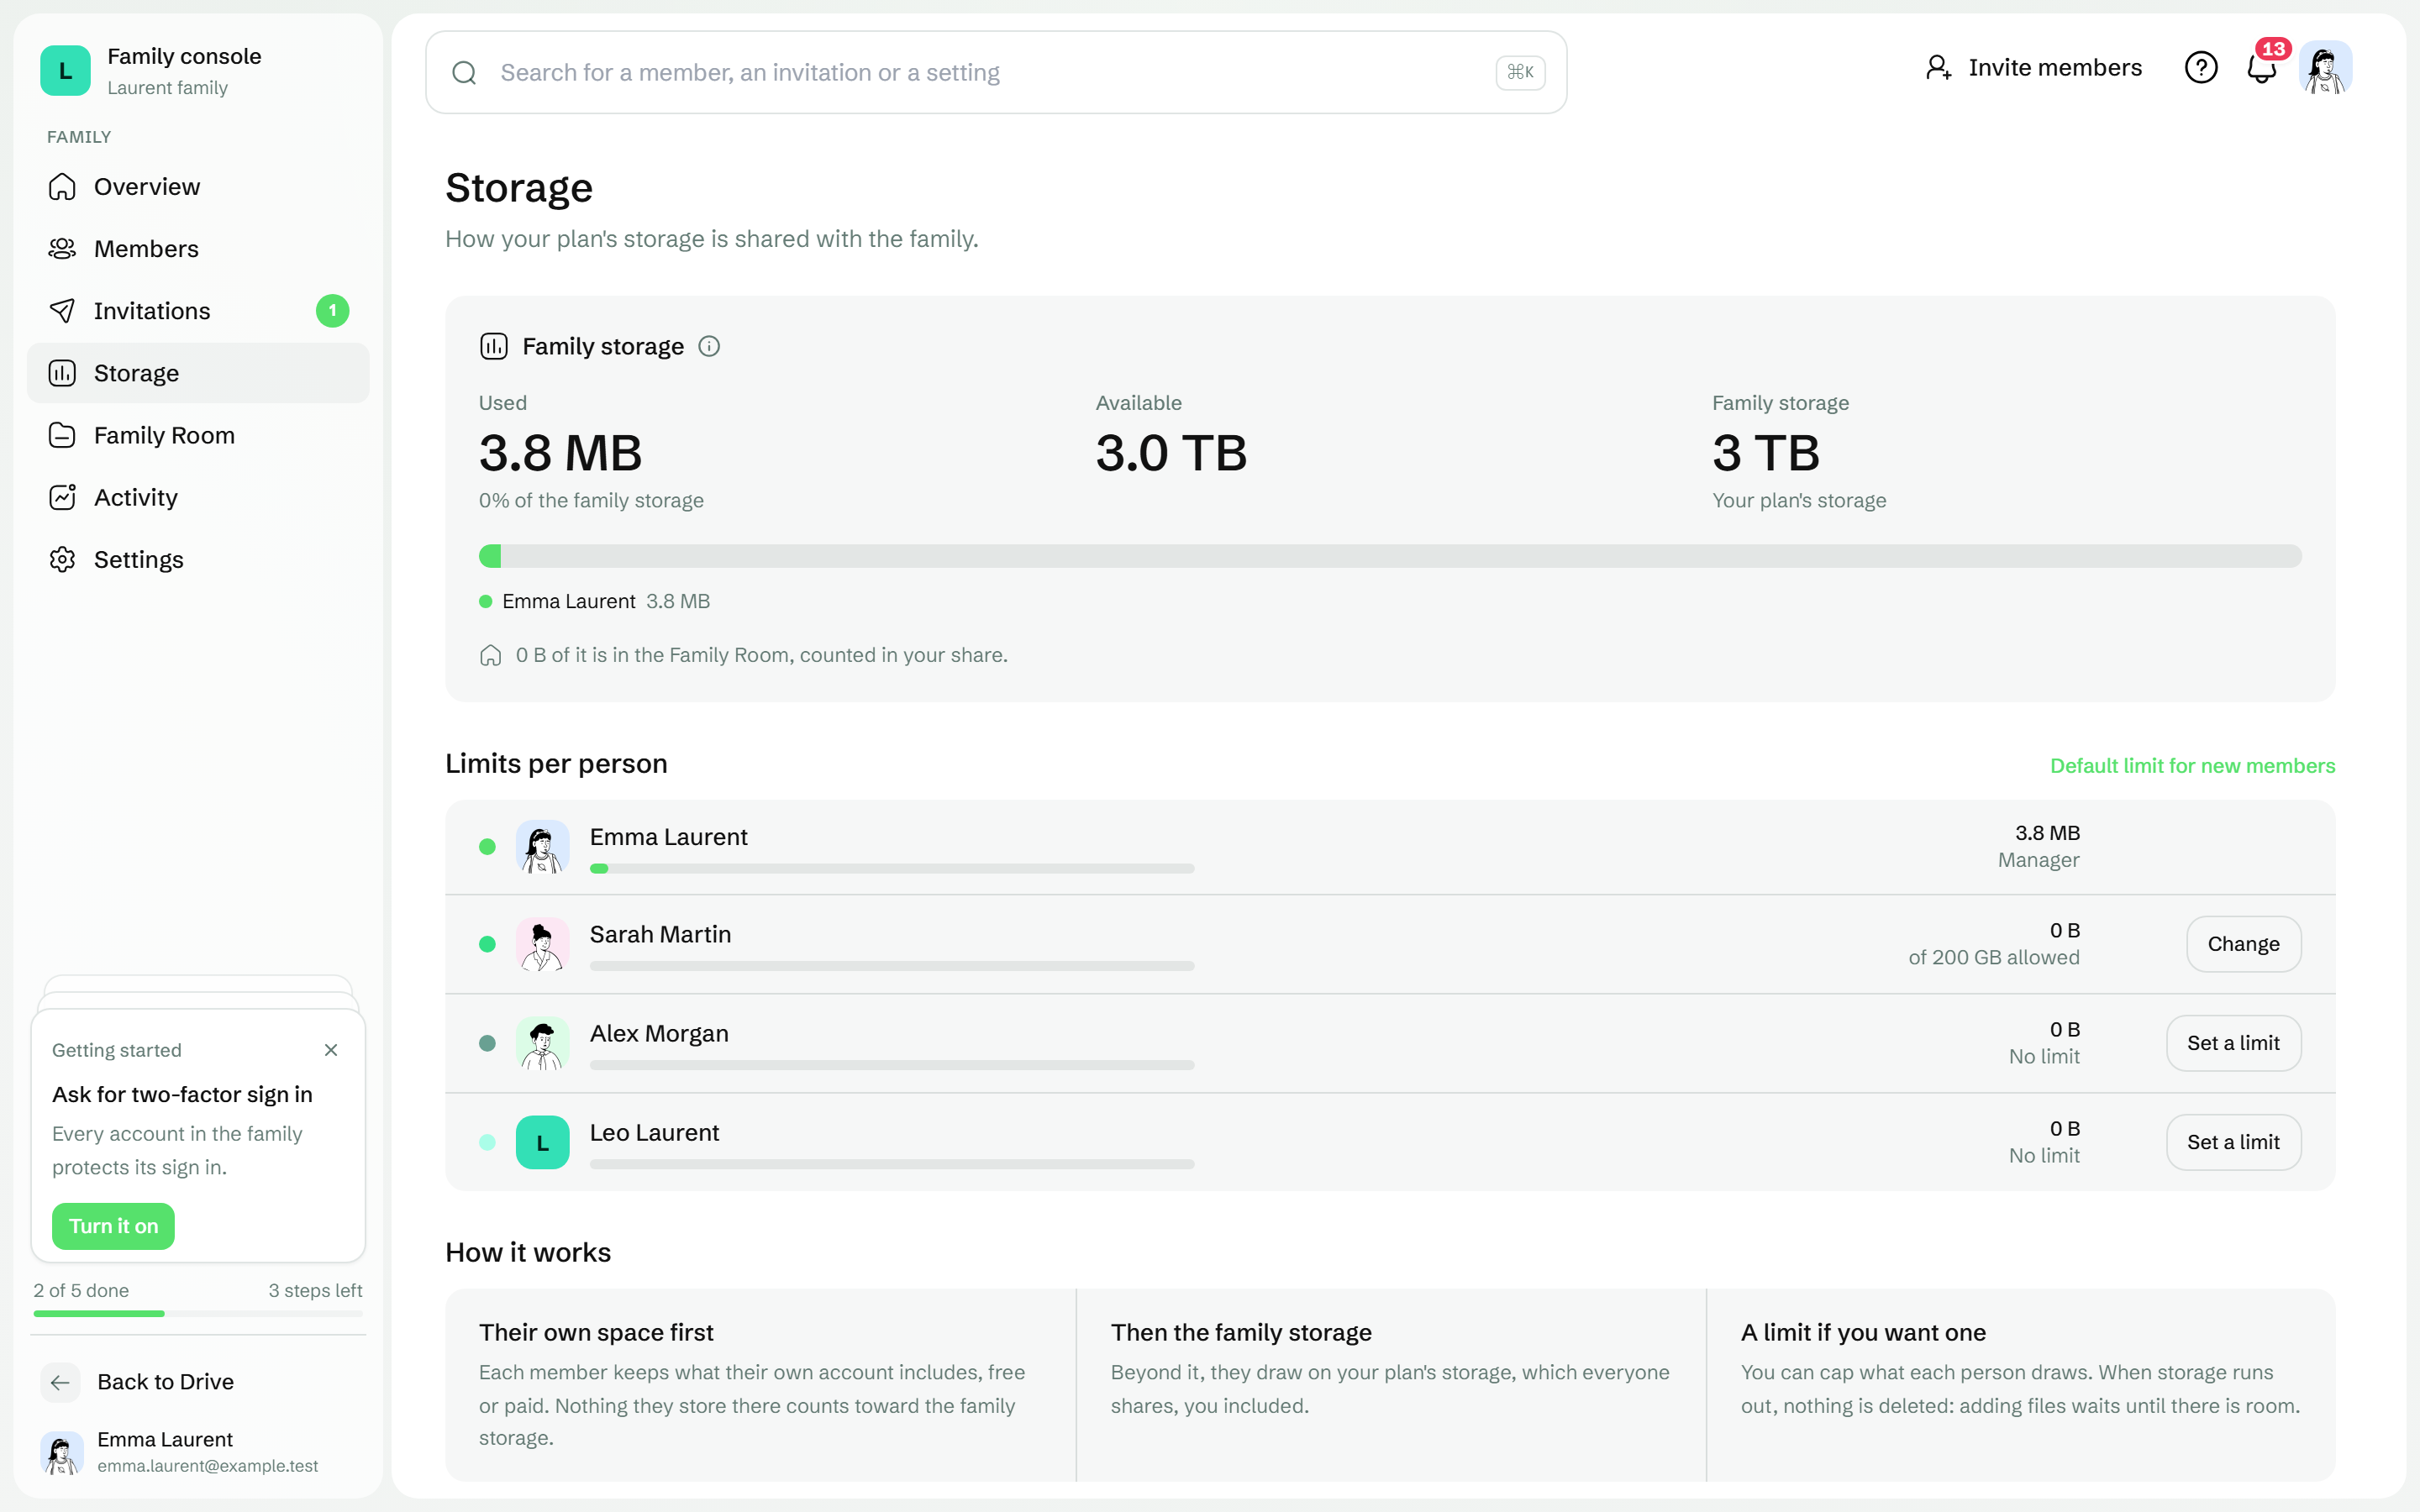The height and width of the screenshot is (1512, 2420).
Task: Change Sarah Martin's storage limit
Action: (x=2243, y=944)
